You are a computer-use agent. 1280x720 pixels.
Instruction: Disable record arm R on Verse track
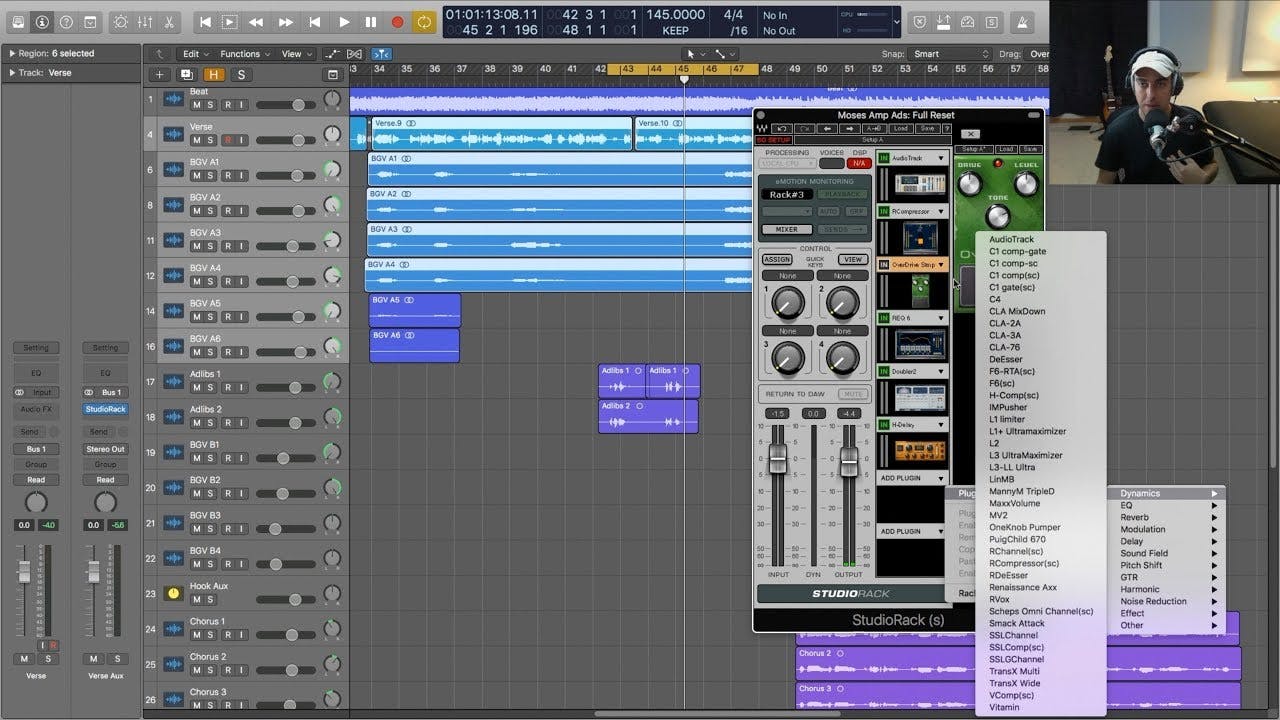[x=228, y=140]
